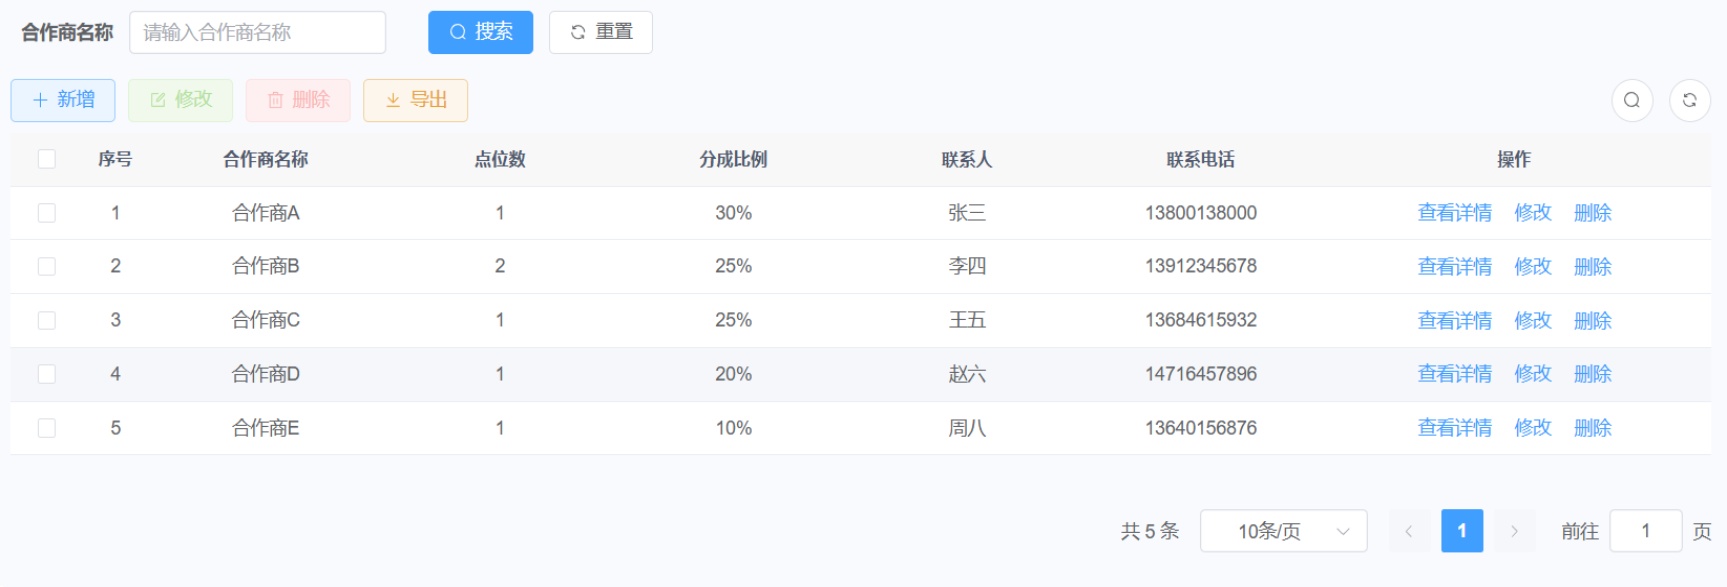Open 查看详情 for 合作商B
The height and width of the screenshot is (587, 1727).
pyautogui.click(x=1454, y=267)
